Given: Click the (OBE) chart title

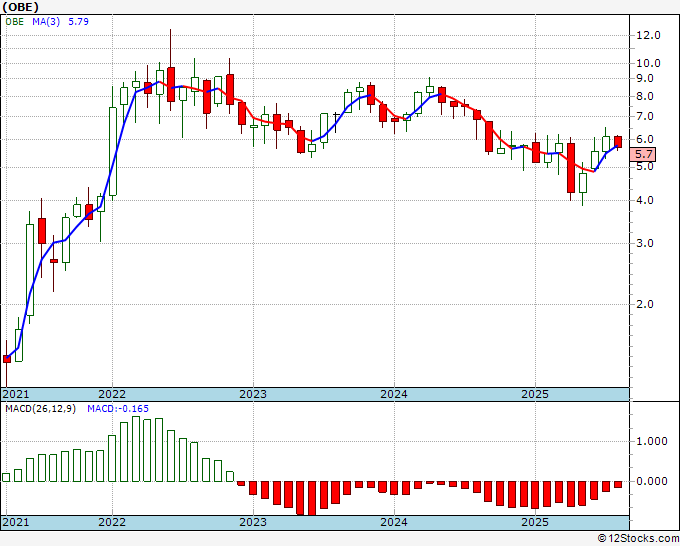Looking at the screenshot, I should tap(20, 7).
